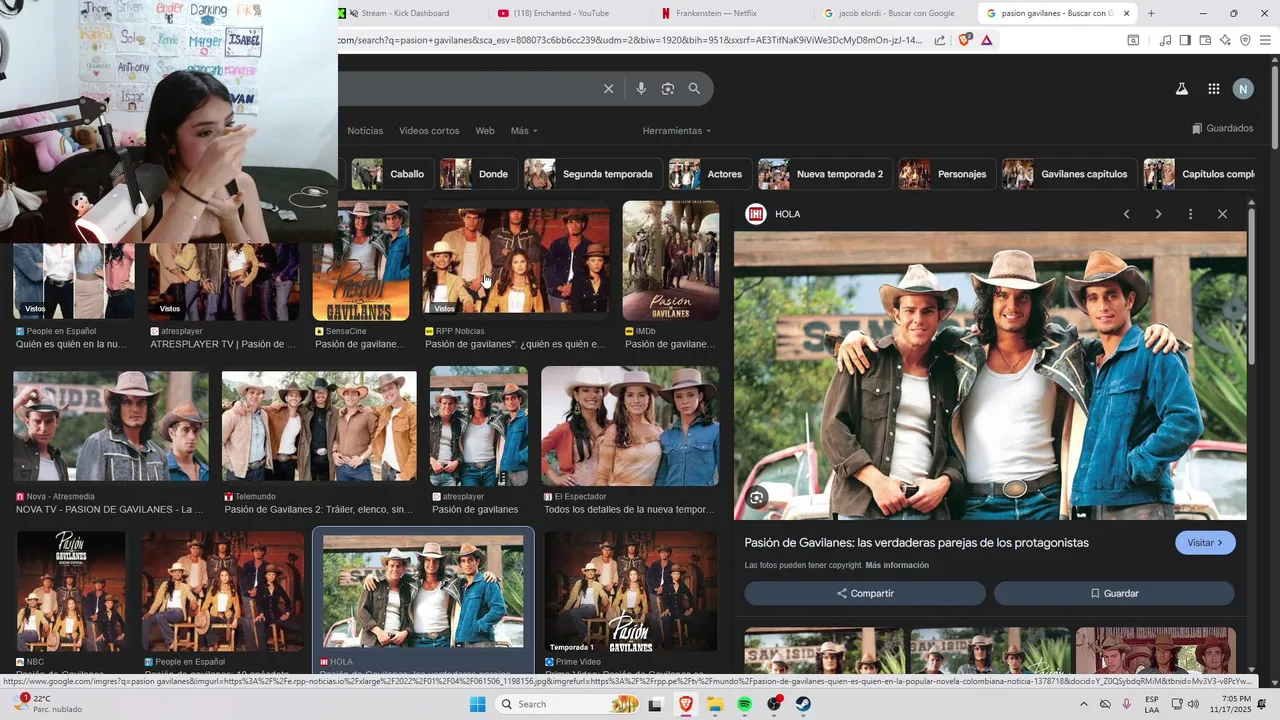
Task: Click the magnifier search button
Action: click(694, 89)
